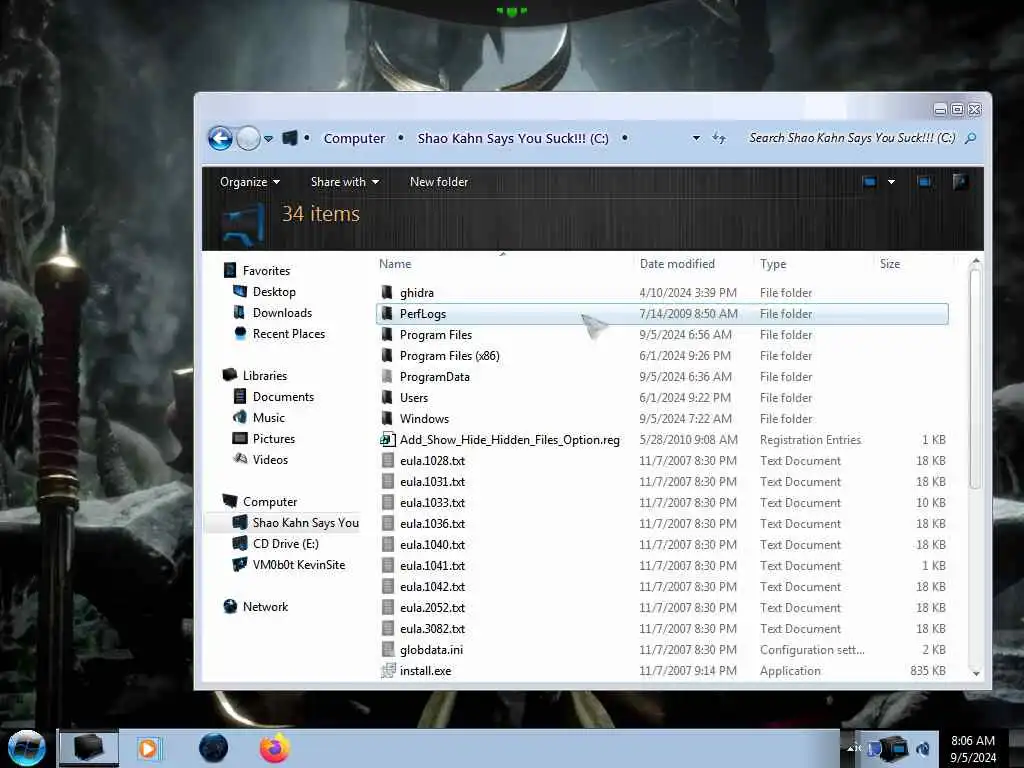Open the clock showing 8:06 AM
Screen dimensions: 1024x768
(972, 748)
